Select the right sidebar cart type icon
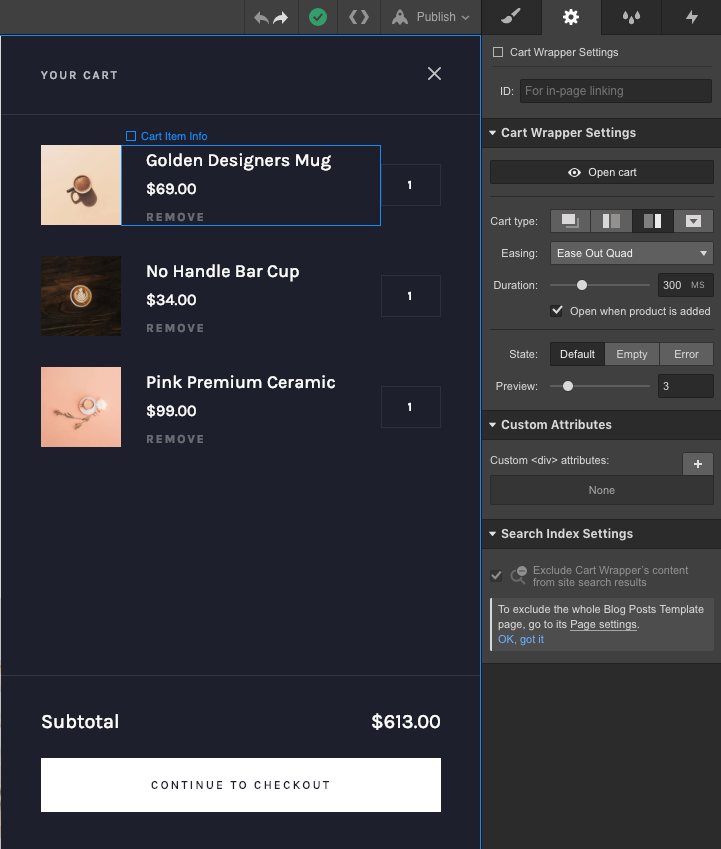Viewport: 721px width, 849px height. (x=652, y=221)
